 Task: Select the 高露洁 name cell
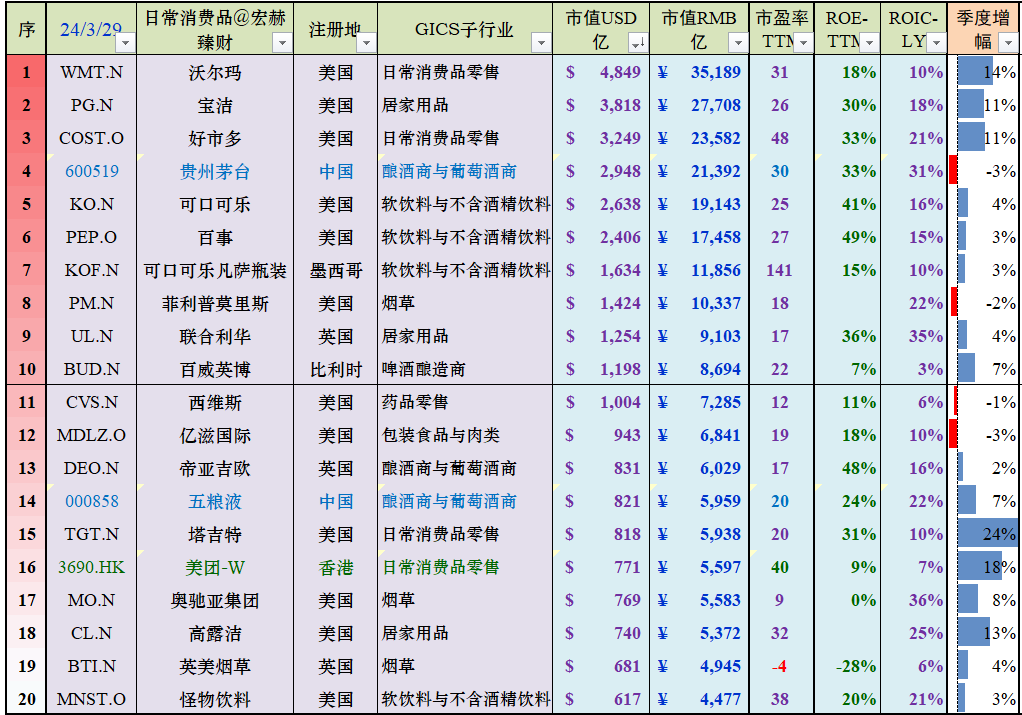pyautogui.click(x=215, y=634)
